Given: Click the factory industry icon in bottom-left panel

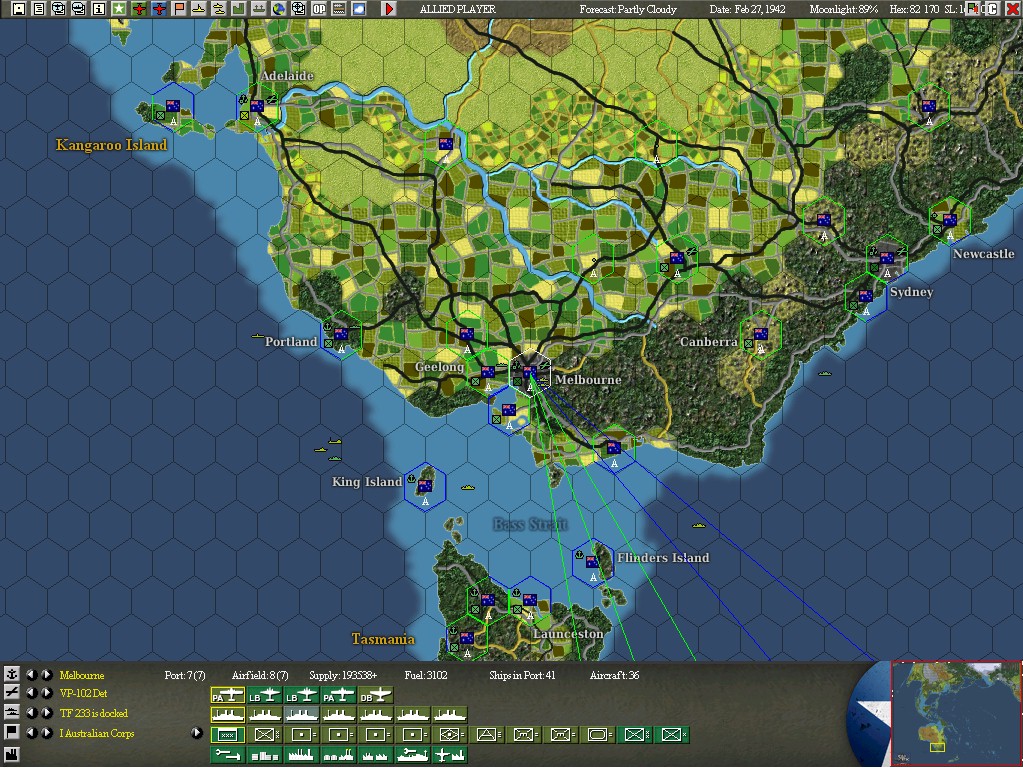Looking at the screenshot, I should (x=12, y=754).
